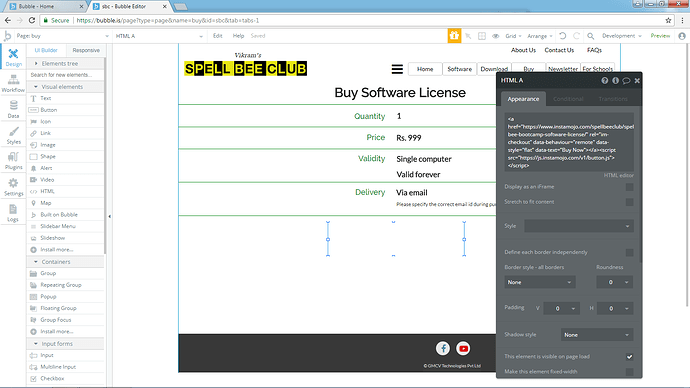Viewport: 690px width, 388px height.
Task: Click the About Us link
Action: pos(523,50)
